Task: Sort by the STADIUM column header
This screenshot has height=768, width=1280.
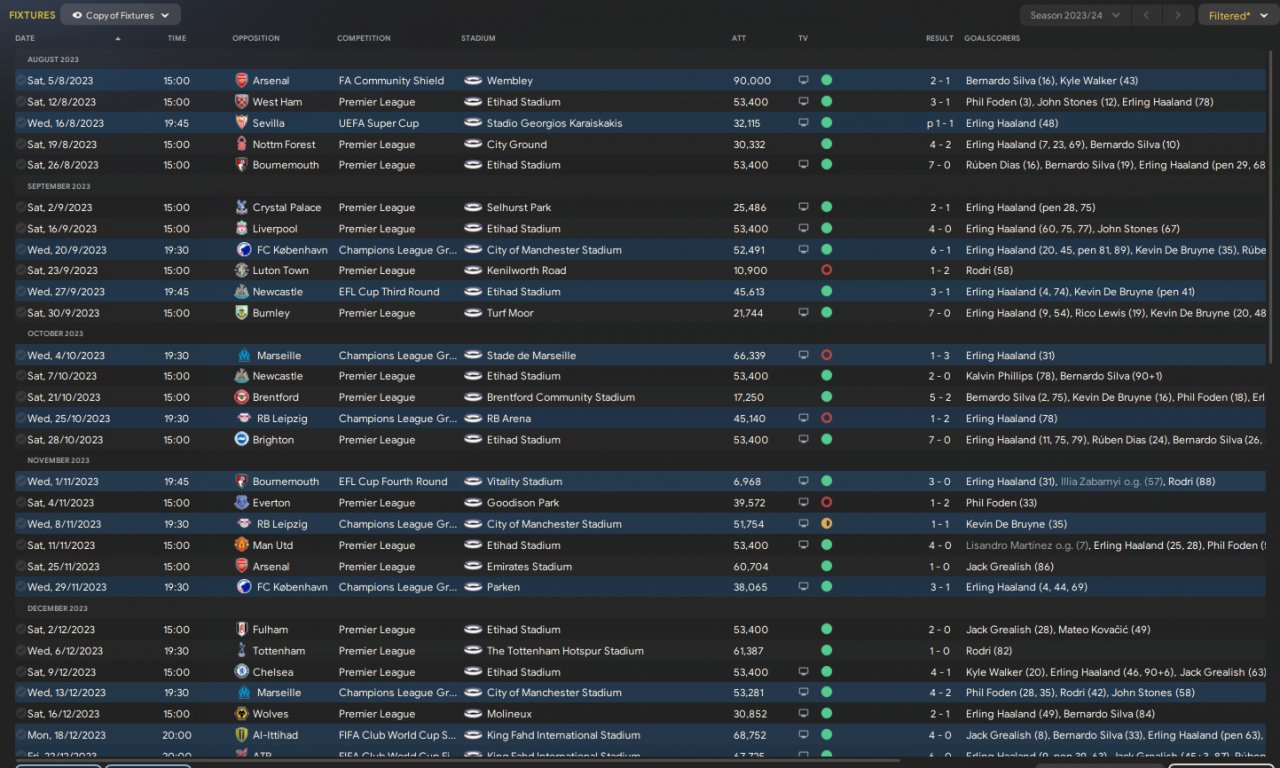Action: [478, 38]
